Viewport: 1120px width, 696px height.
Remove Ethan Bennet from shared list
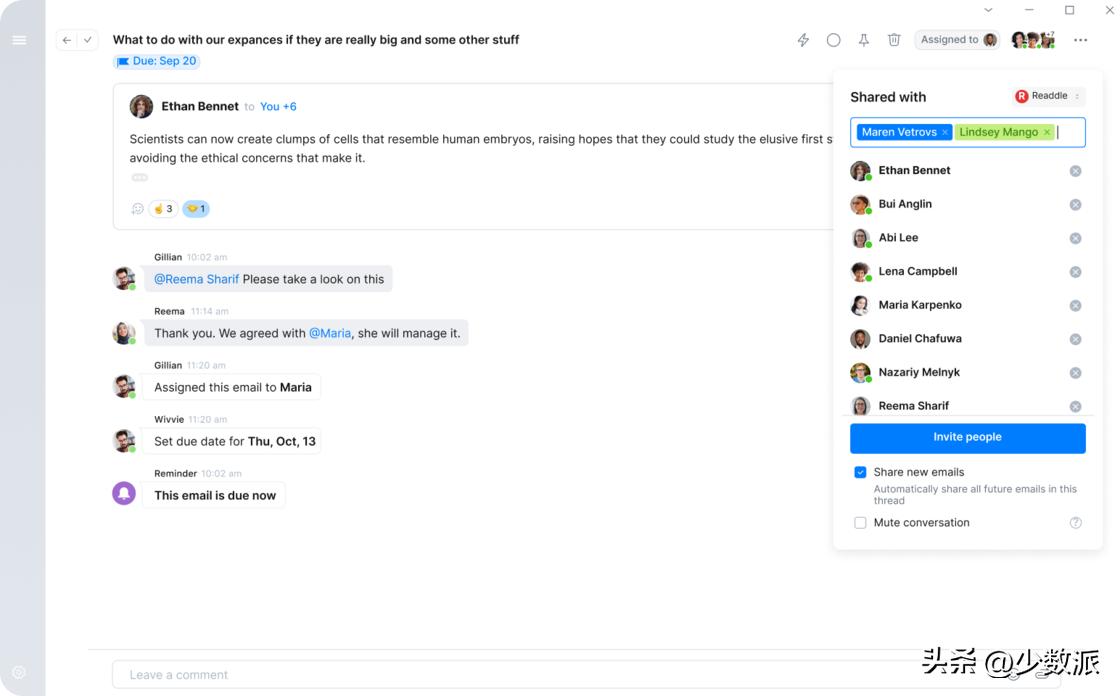[x=1075, y=171]
